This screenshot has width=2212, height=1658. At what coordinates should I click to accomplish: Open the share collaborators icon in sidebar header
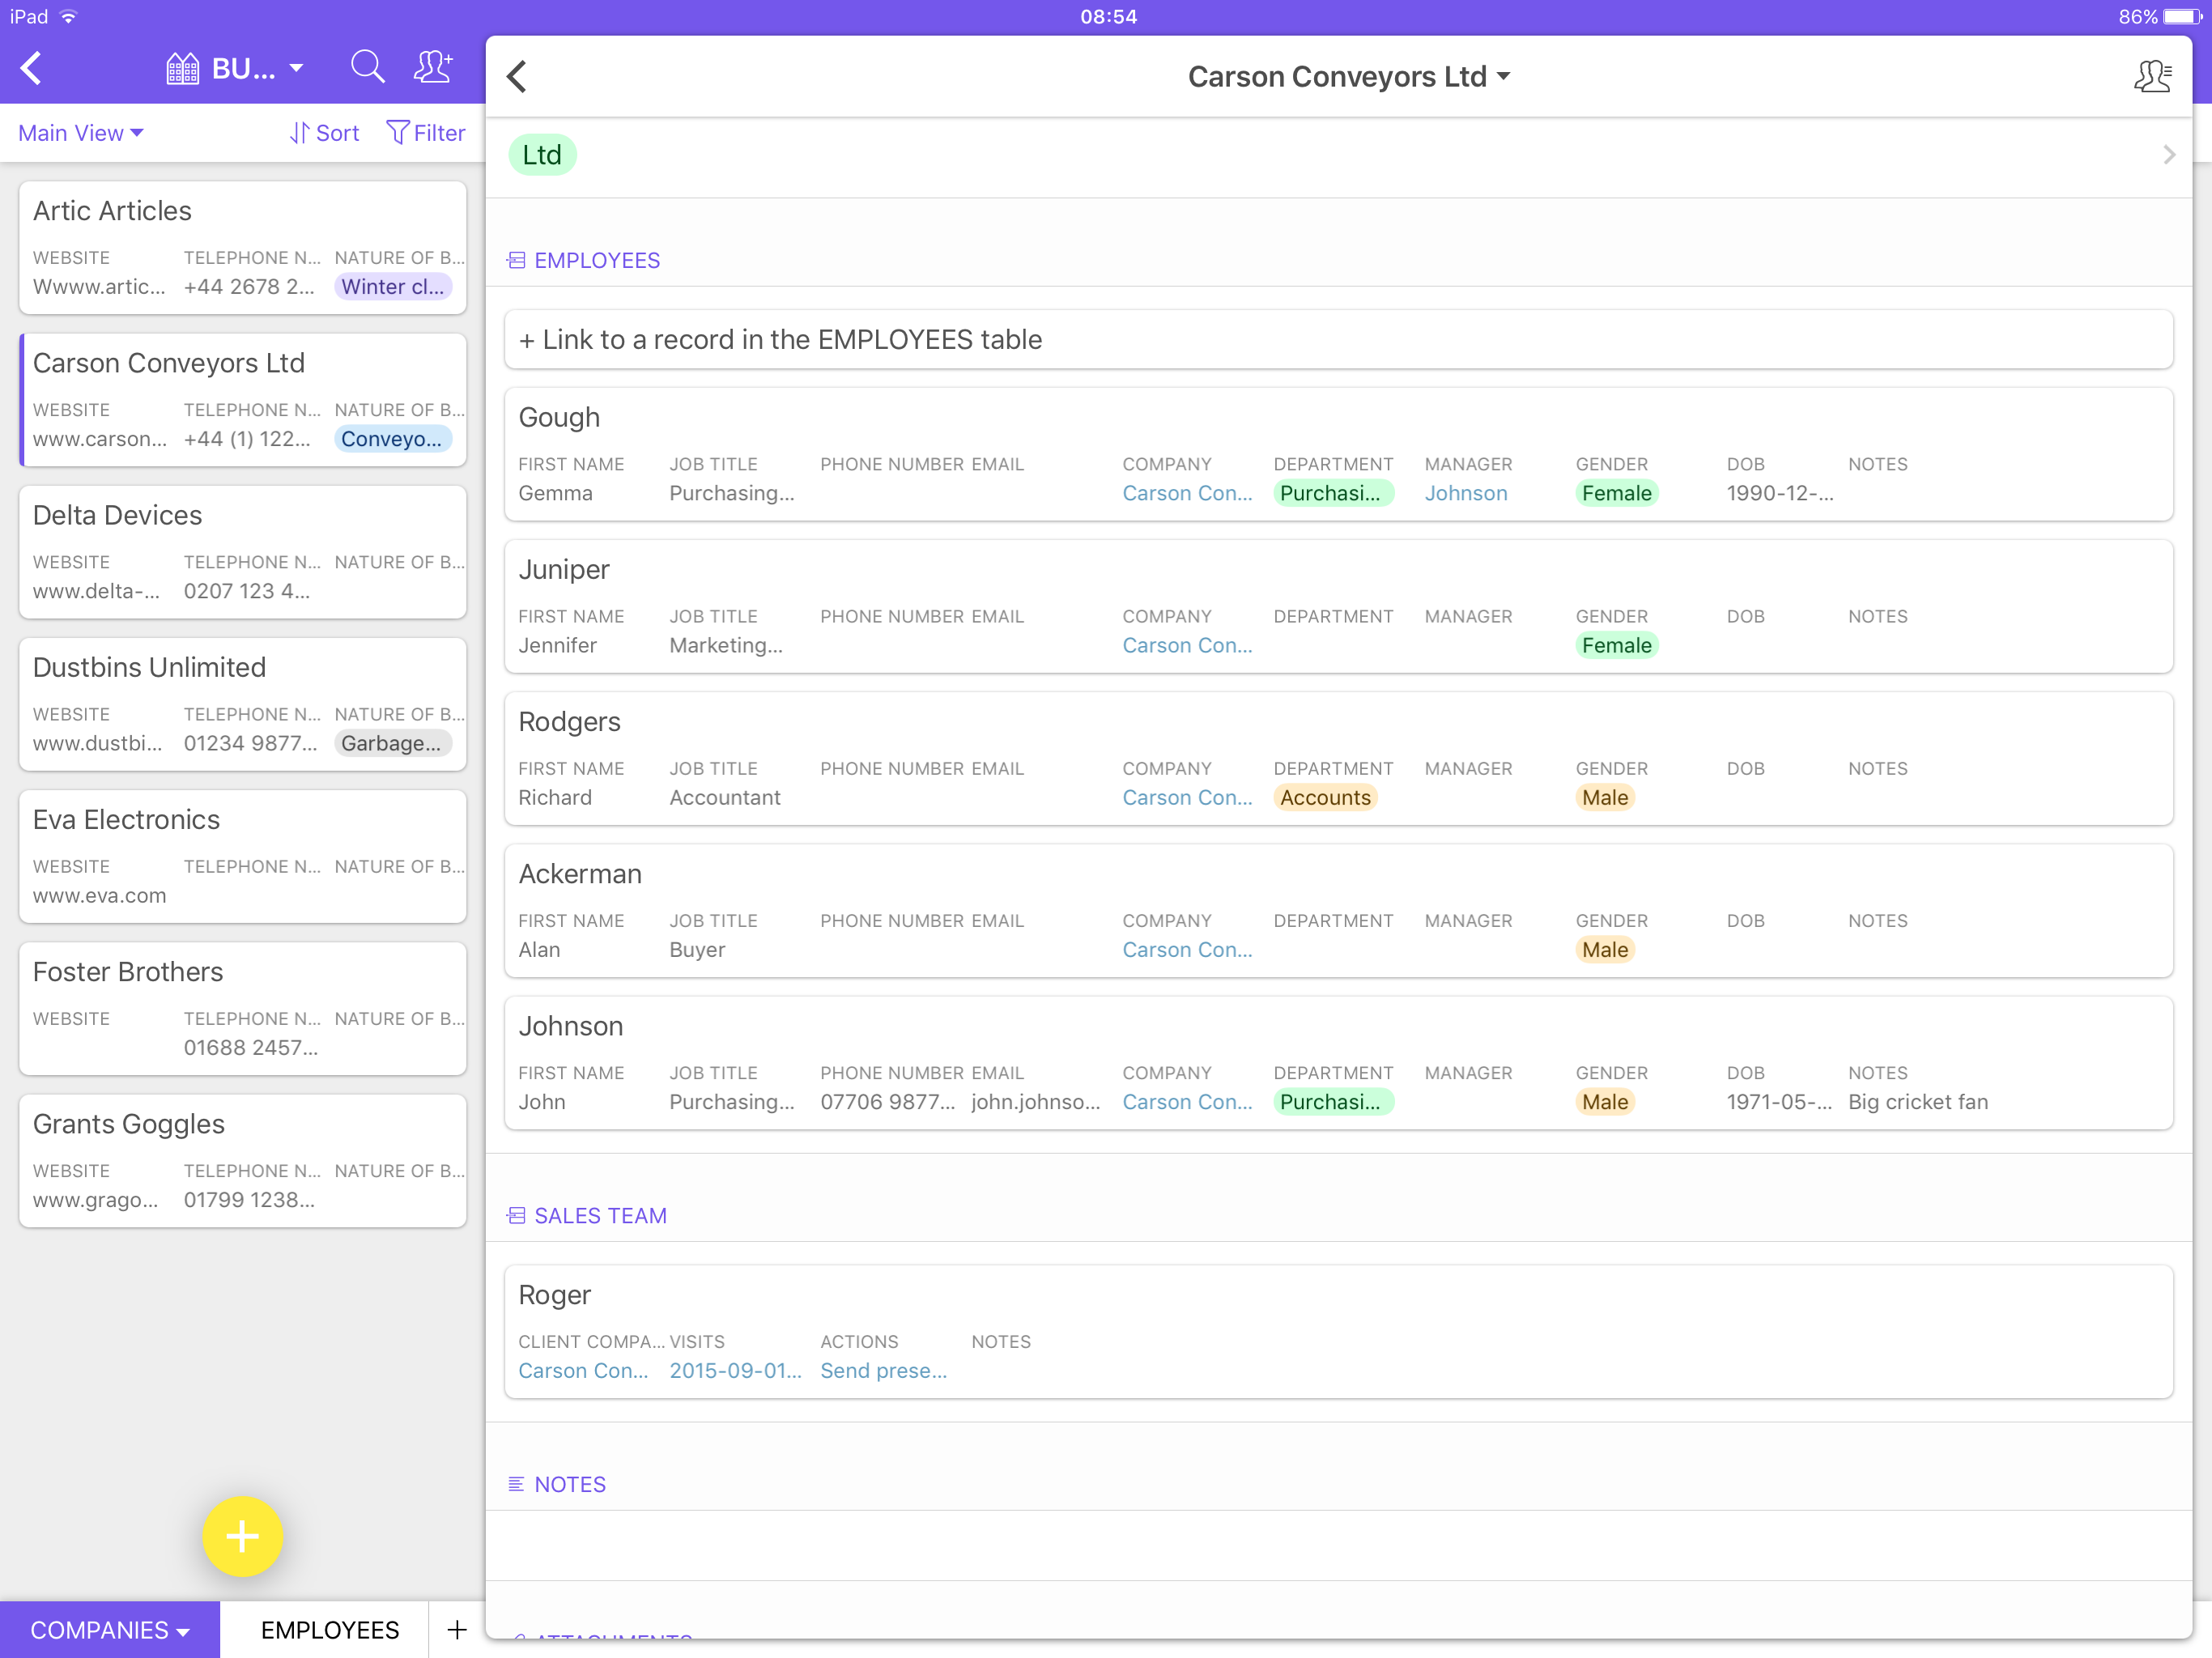point(433,67)
